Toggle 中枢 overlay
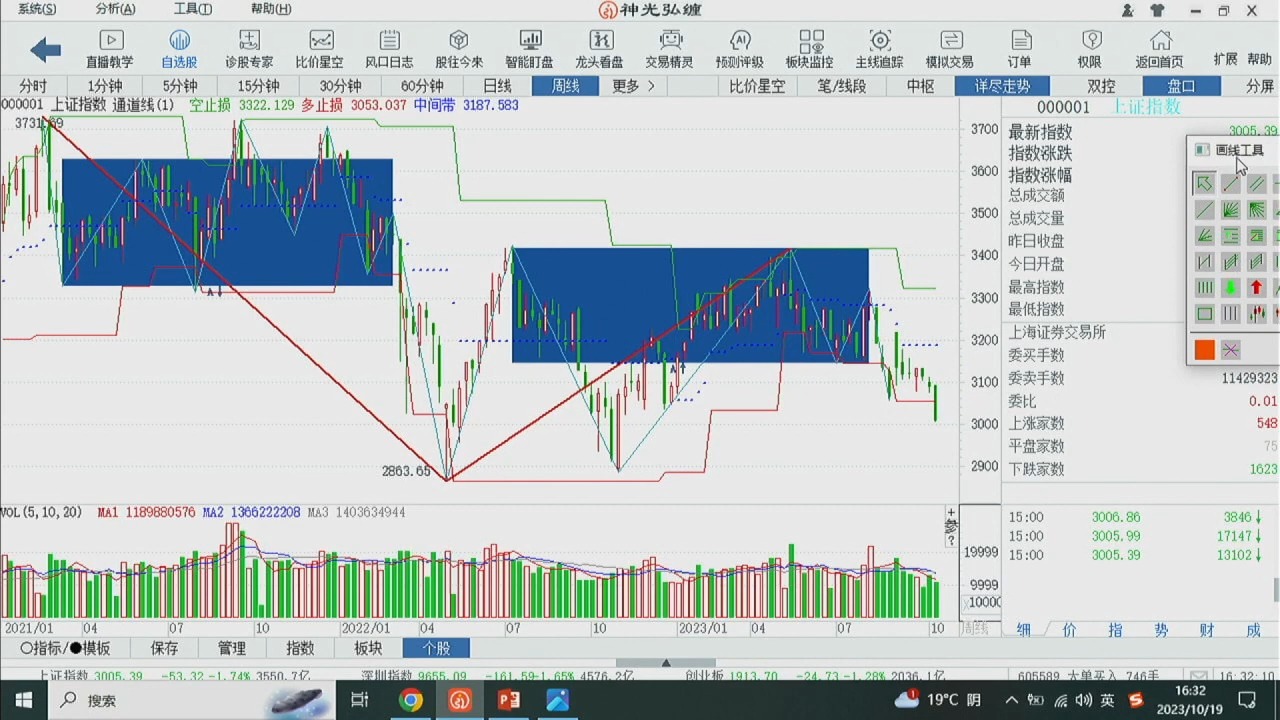The width and height of the screenshot is (1280, 720). click(920, 86)
